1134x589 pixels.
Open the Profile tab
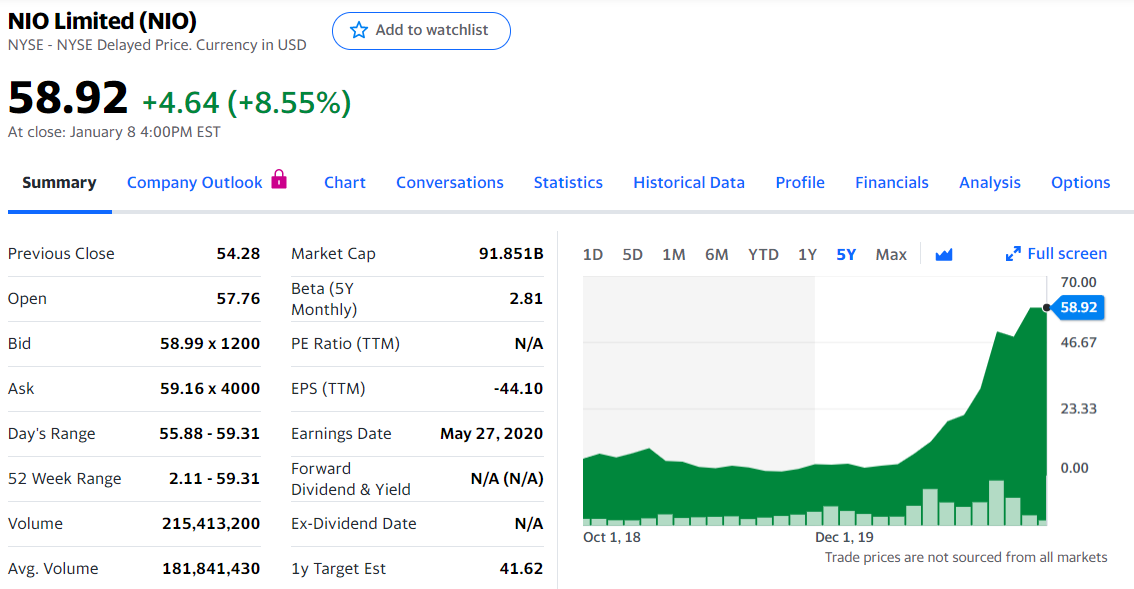pos(800,182)
